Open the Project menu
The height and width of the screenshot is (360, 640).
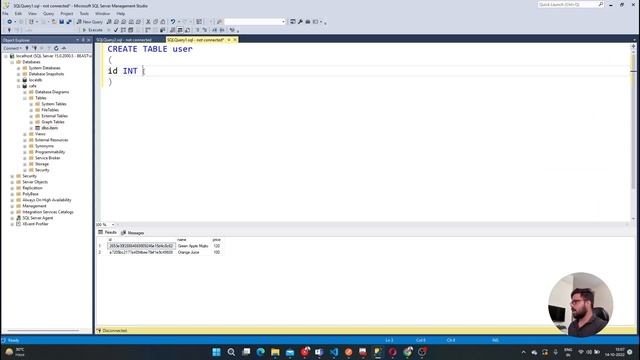tap(67, 13)
